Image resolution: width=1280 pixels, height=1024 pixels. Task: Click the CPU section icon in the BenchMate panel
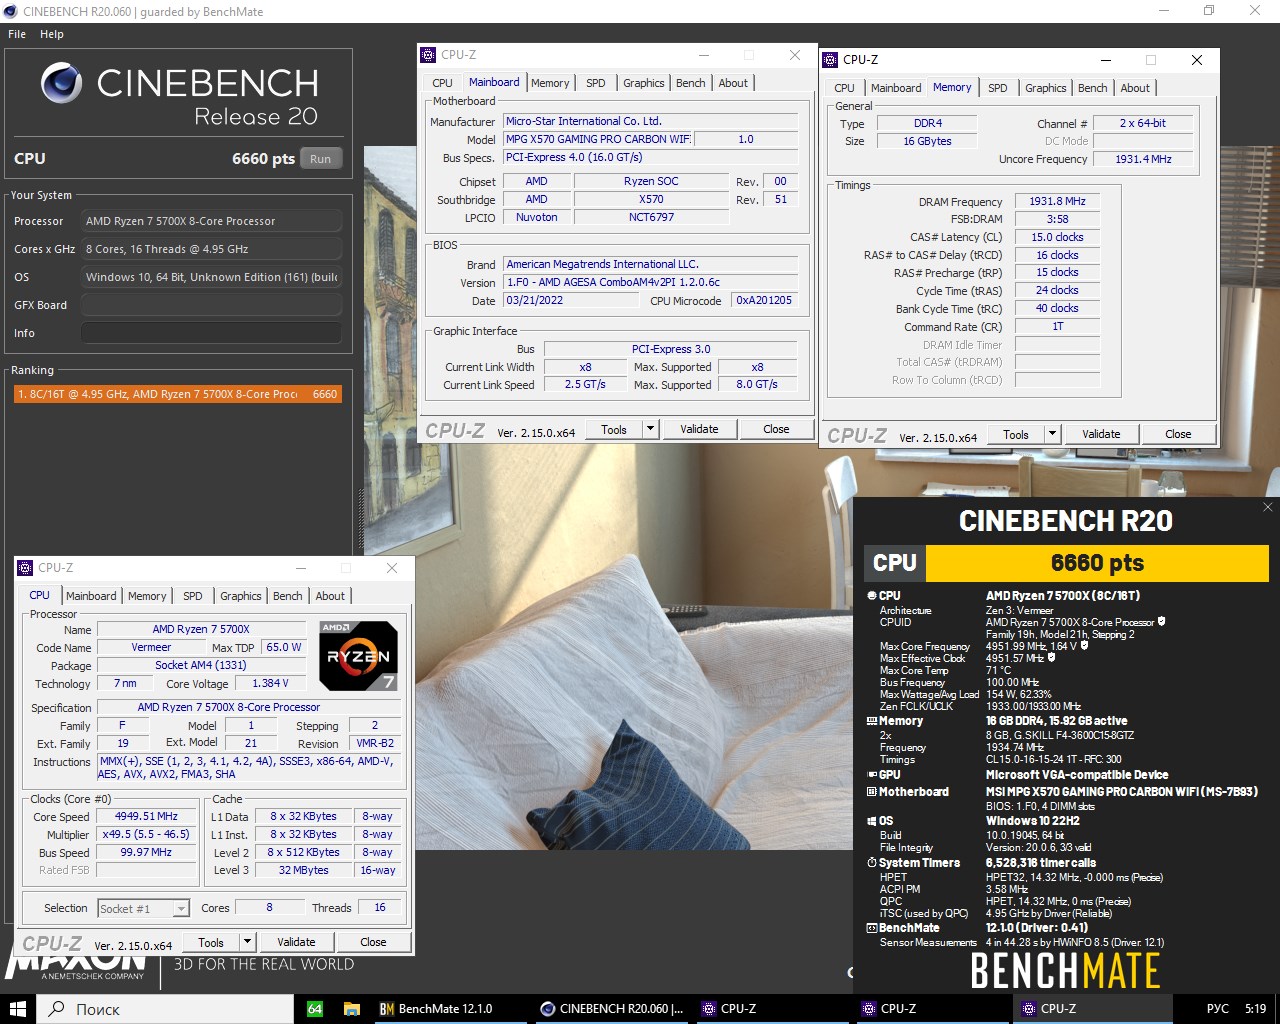tap(871, 596)
